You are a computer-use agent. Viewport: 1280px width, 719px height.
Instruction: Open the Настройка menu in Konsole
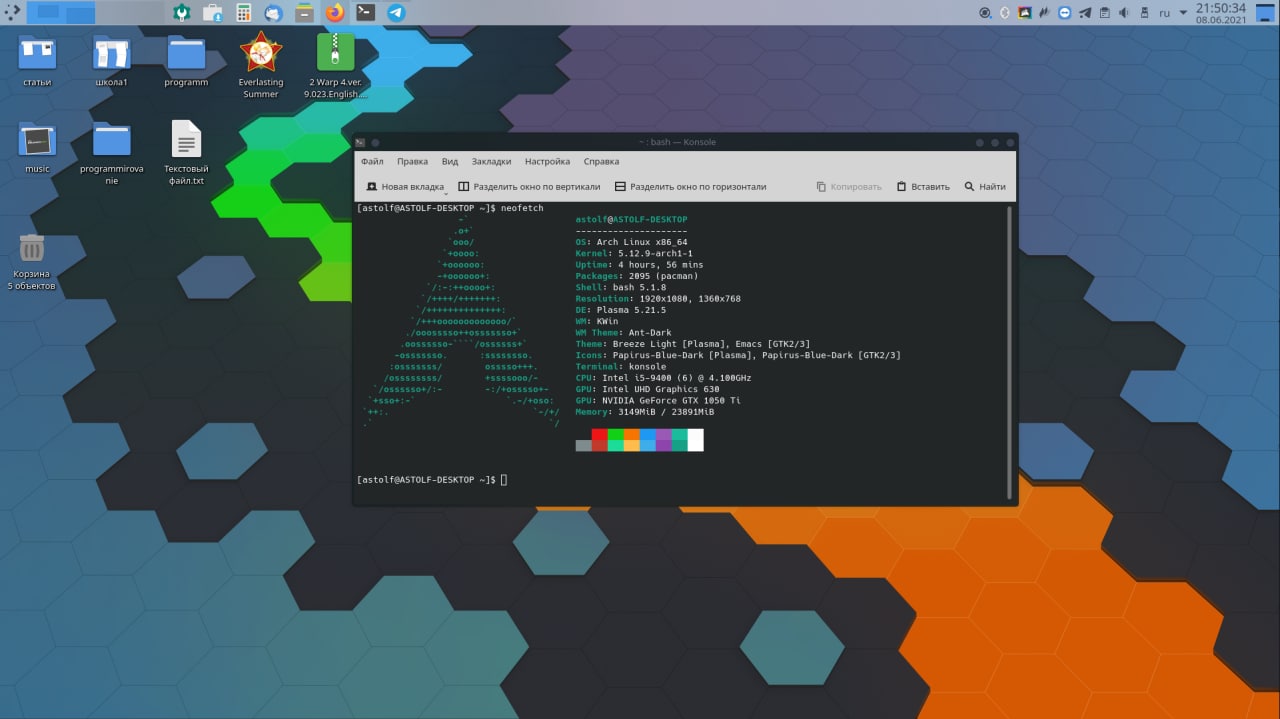click(x=547, y=161)
